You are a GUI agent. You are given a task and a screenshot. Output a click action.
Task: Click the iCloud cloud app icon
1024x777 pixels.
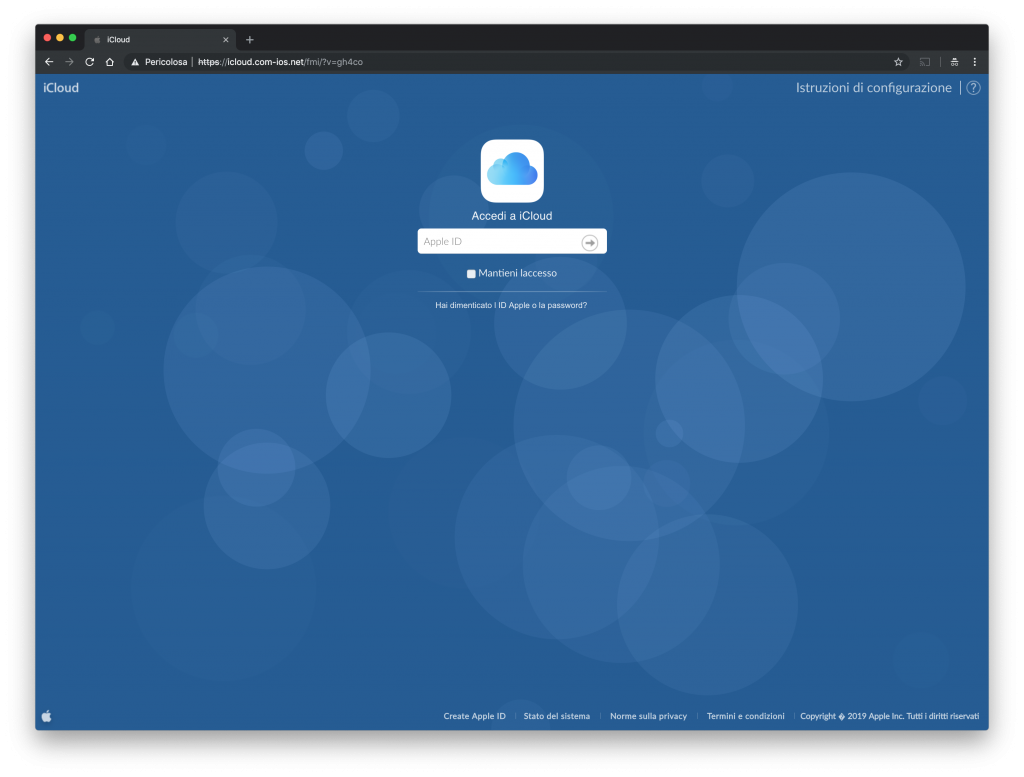(x=512, y=171)
